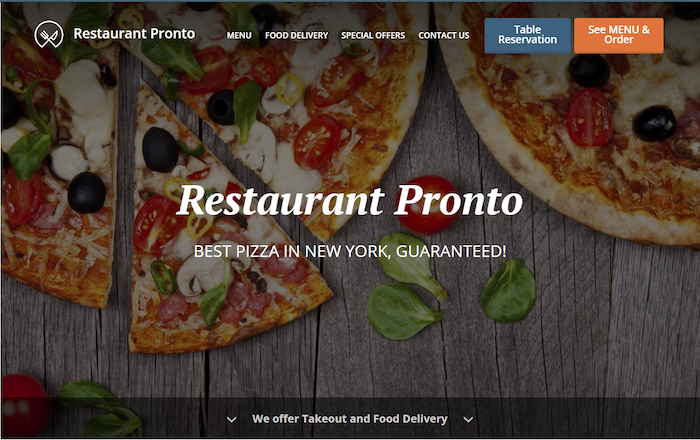The height and width of the screenshot is (440, 700).
Task: Click the basil leaves below the tagline
Action: coord(404,288)
